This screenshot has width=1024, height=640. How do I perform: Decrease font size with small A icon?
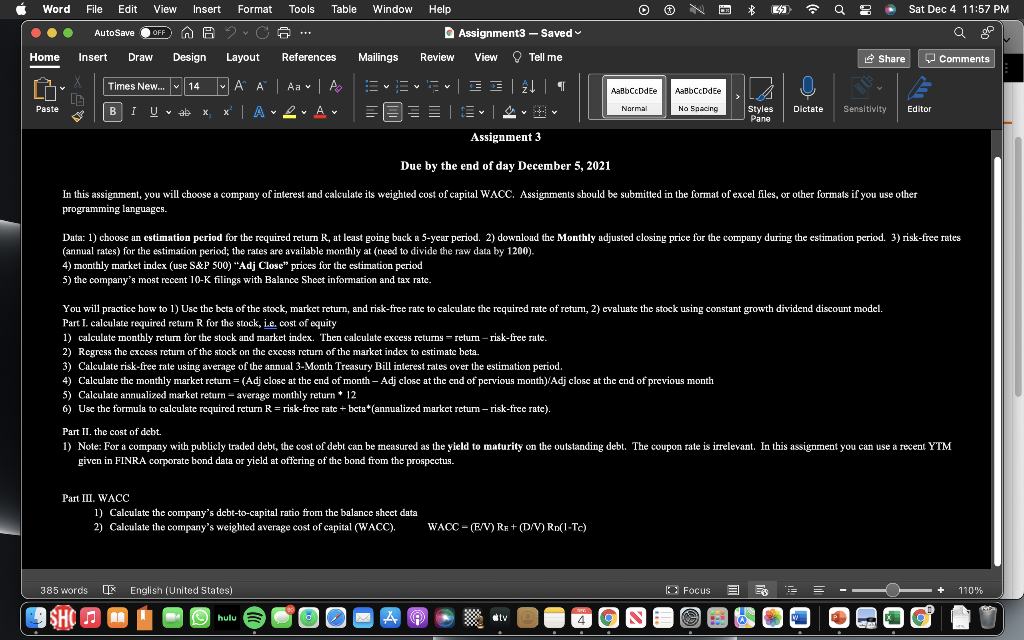(261, 86)
